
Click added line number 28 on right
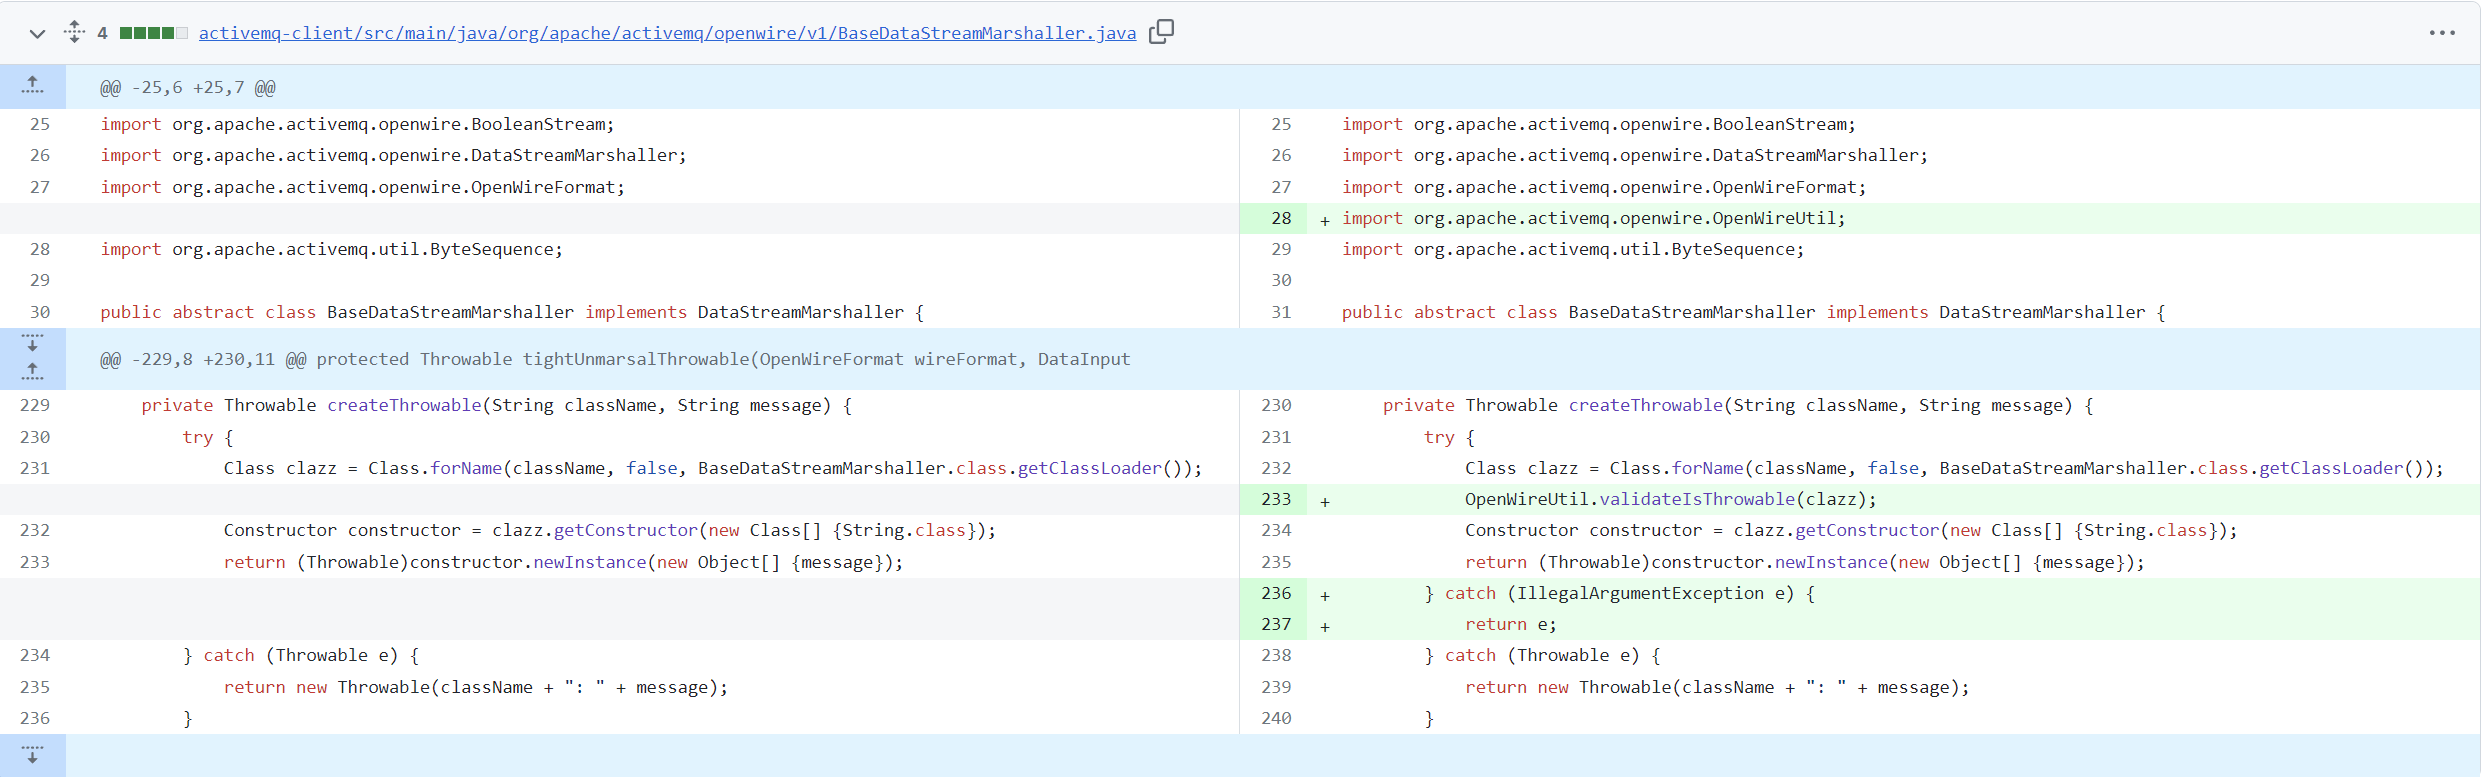[1281, 218]
